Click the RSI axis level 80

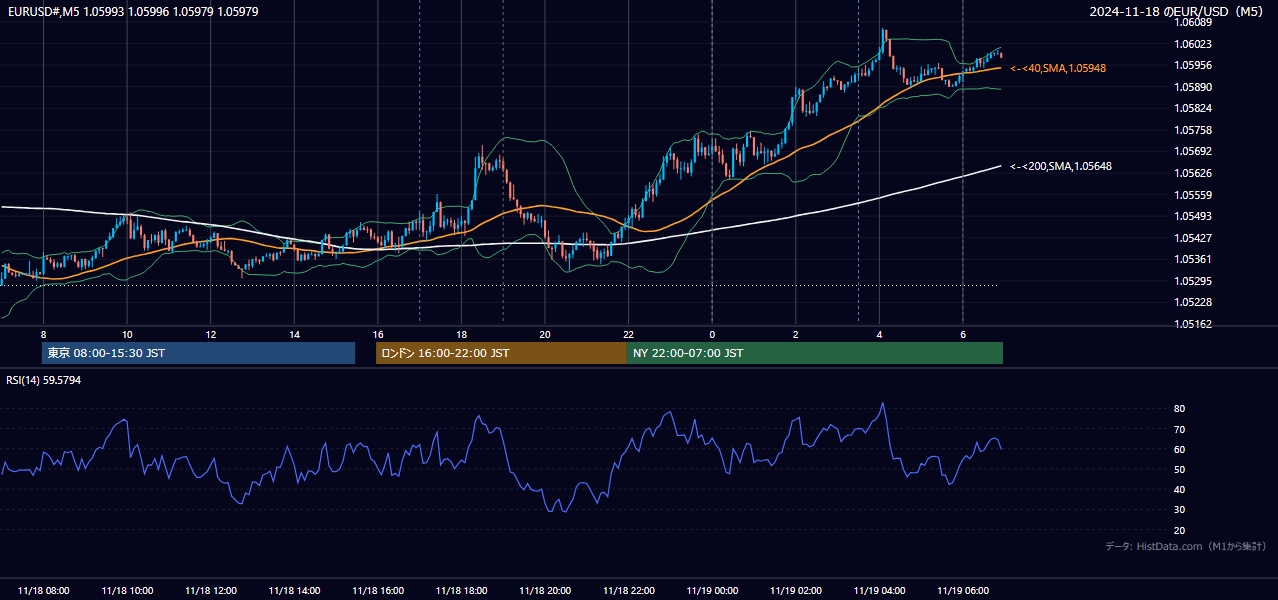(x=1179, y=409)
